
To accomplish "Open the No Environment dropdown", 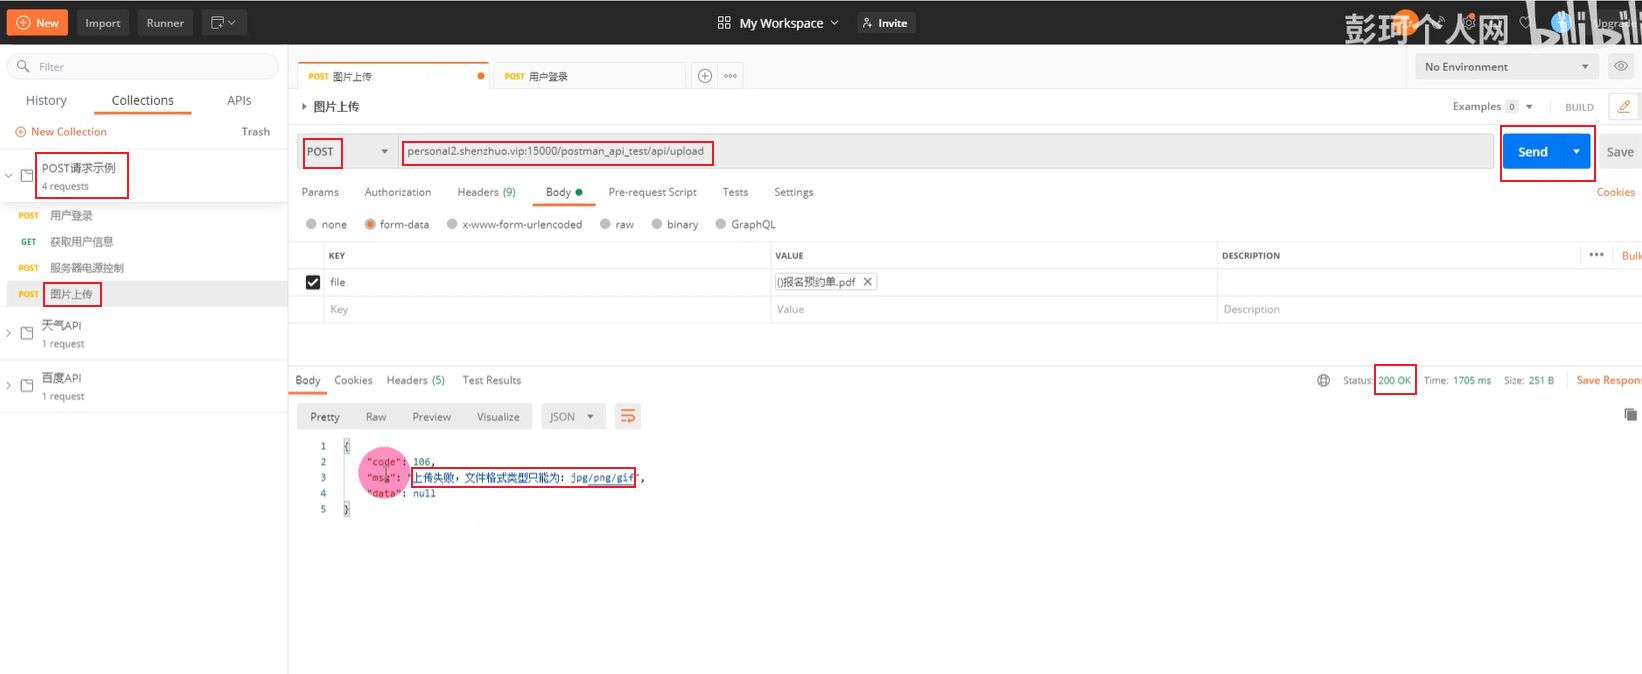I will coord(1506,67).
